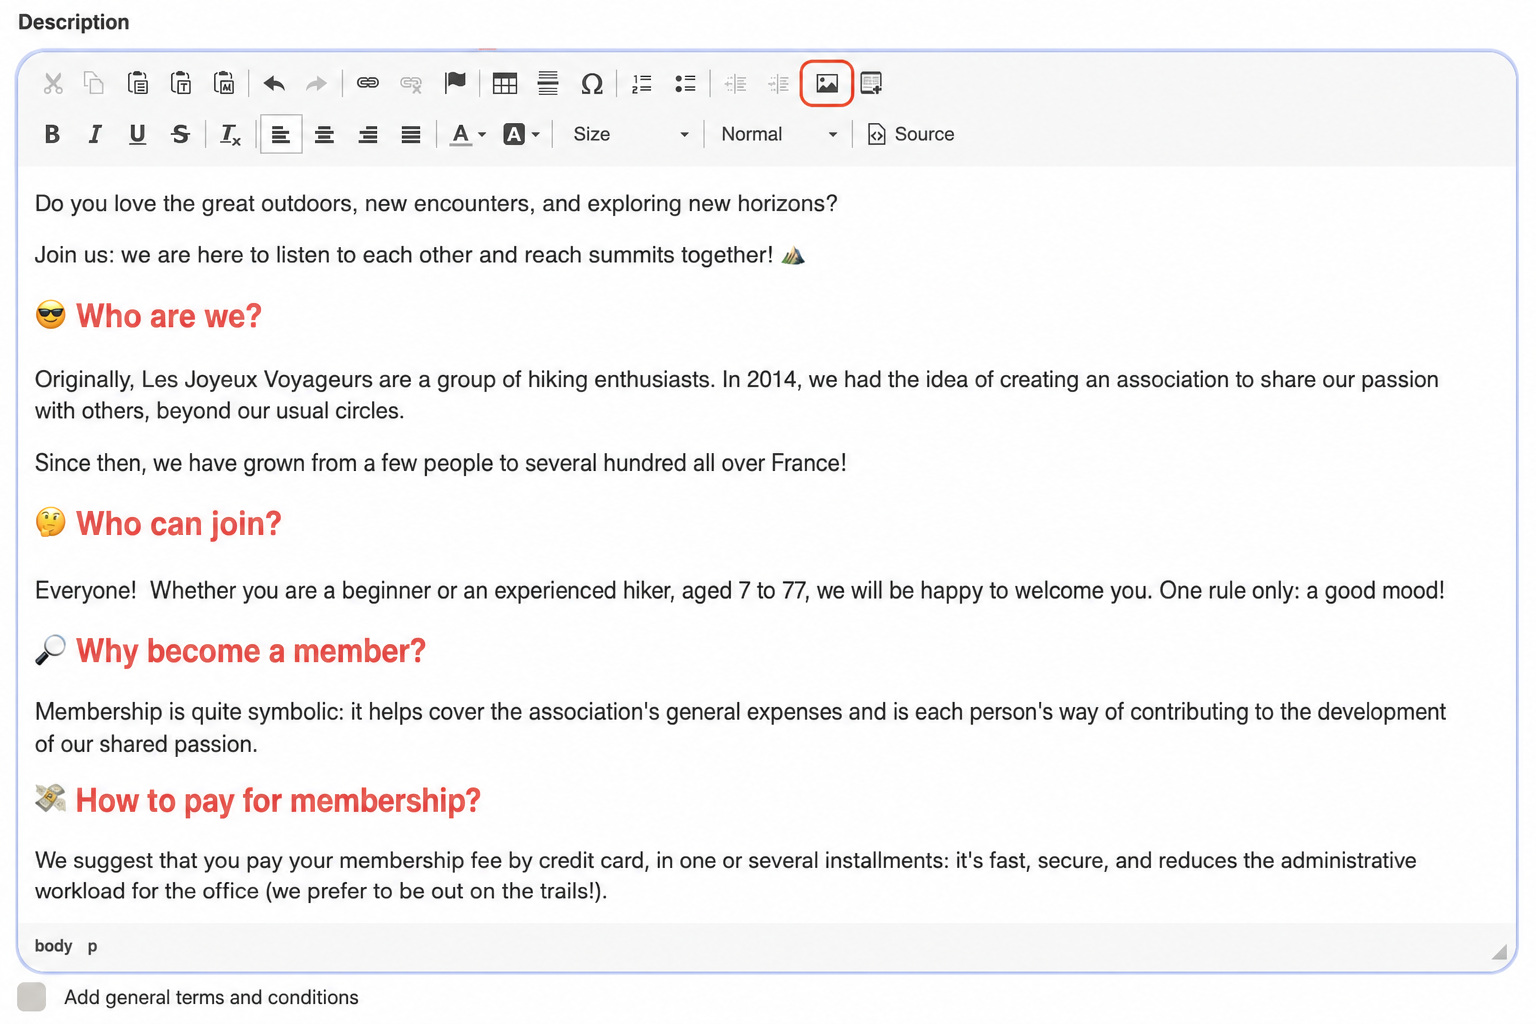
Task: Toggle underline formatting
Action: coord(138,134)
